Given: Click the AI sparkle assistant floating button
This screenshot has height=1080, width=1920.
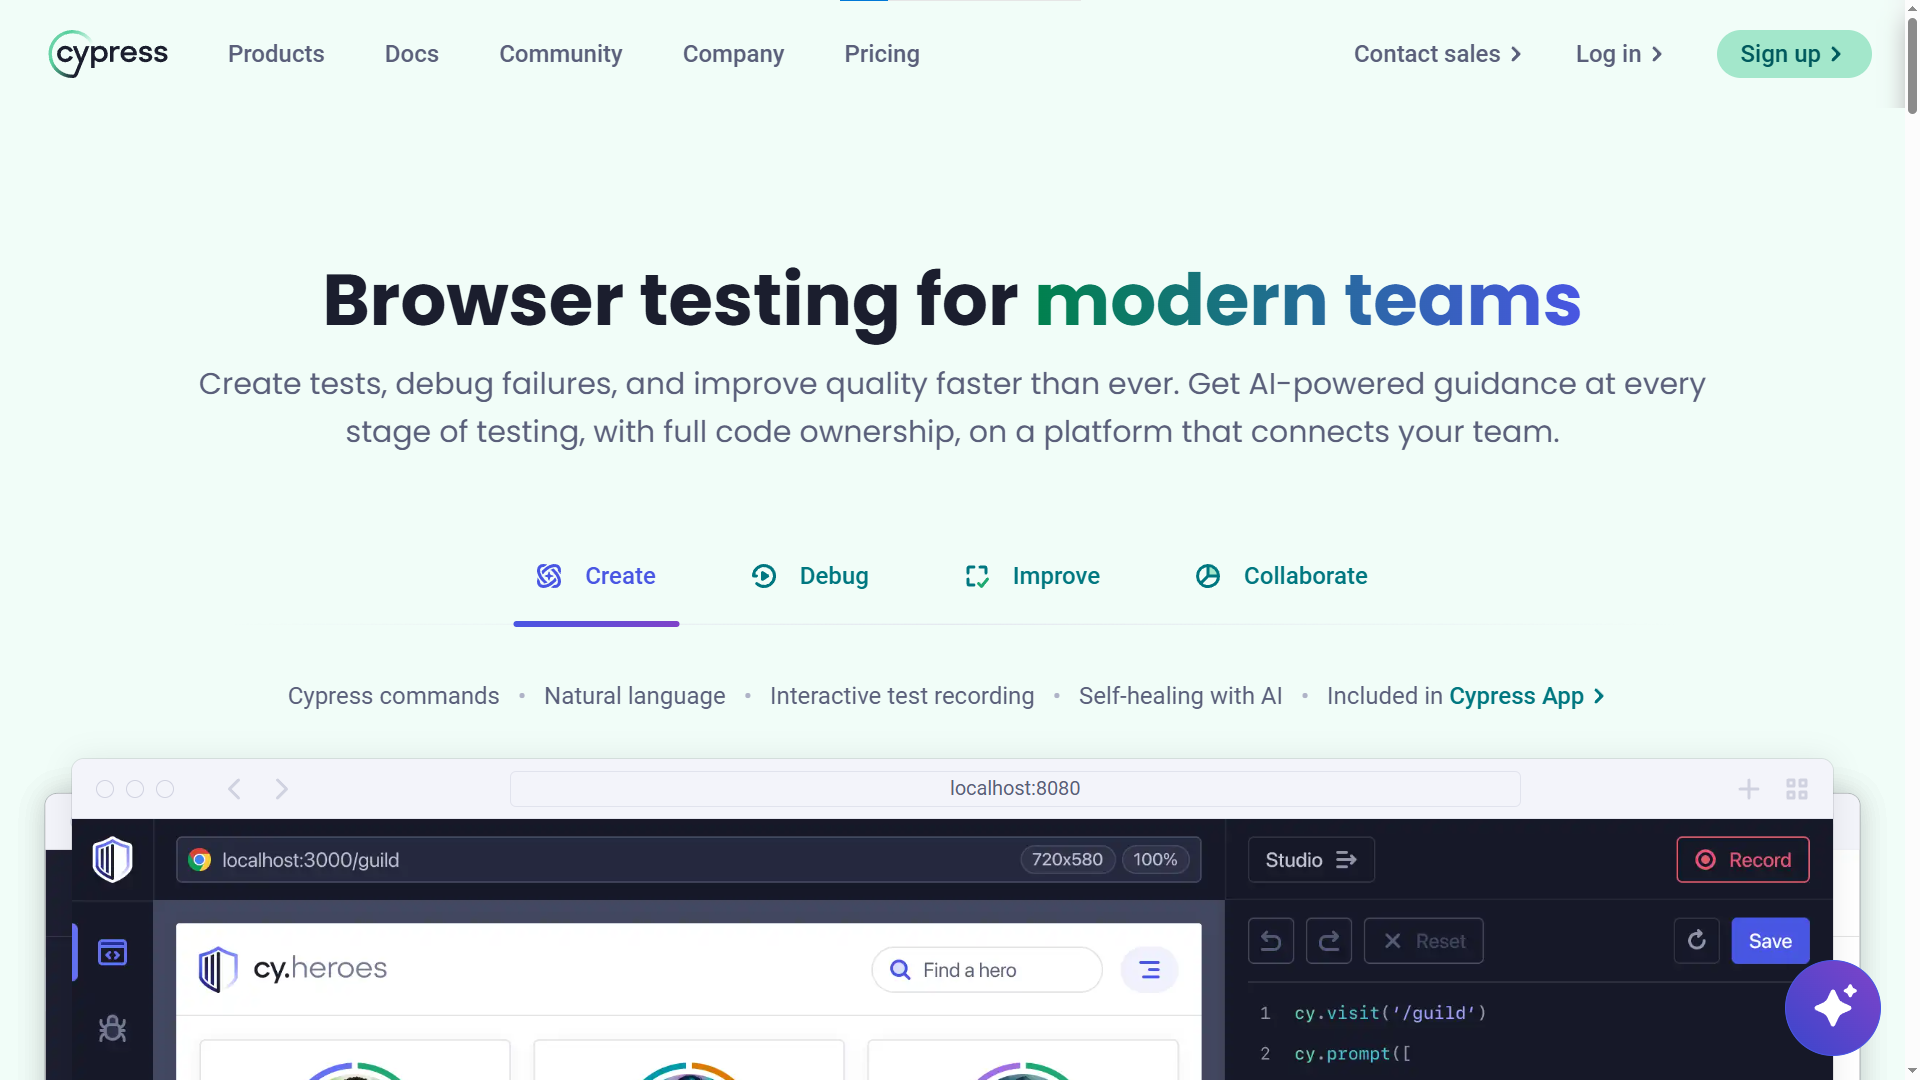Looking at the screenshot, I should pos(1832,1008).
